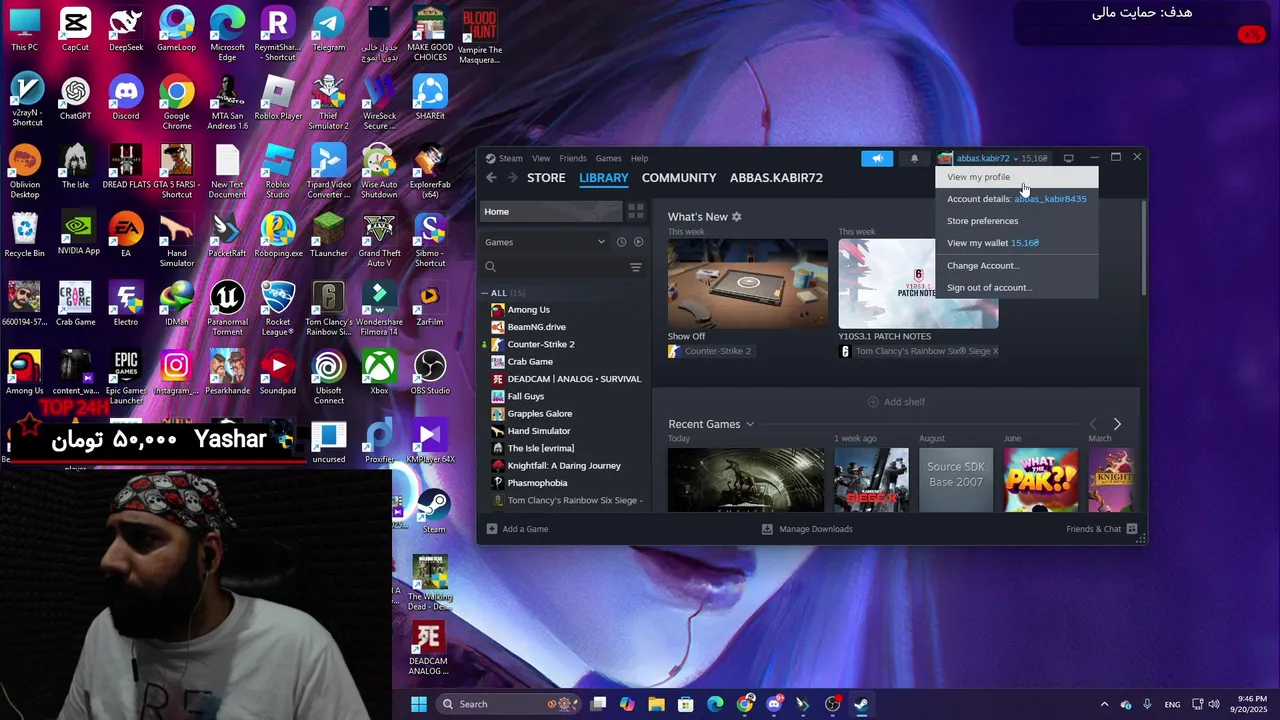
Task: Open What The Pak recent game cover
Action: [x=1041, y=480]
